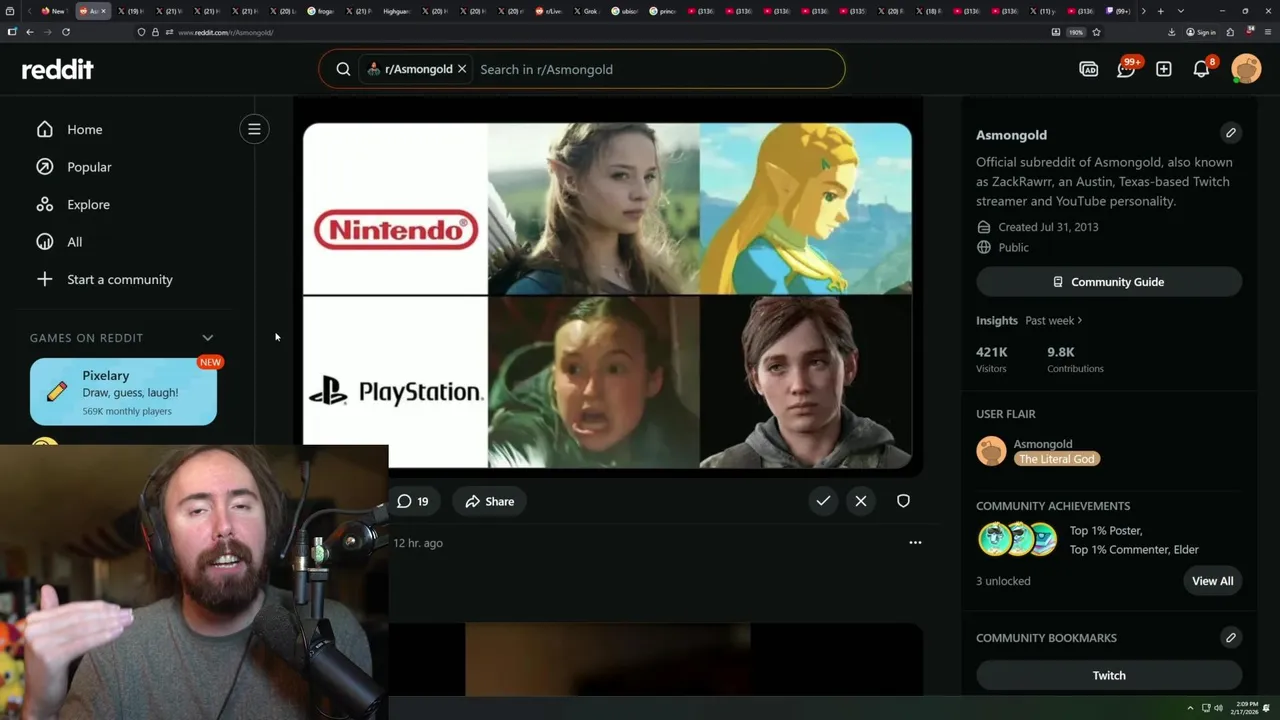
Task: Click the create post plus icon
Action: (1164, 69)
